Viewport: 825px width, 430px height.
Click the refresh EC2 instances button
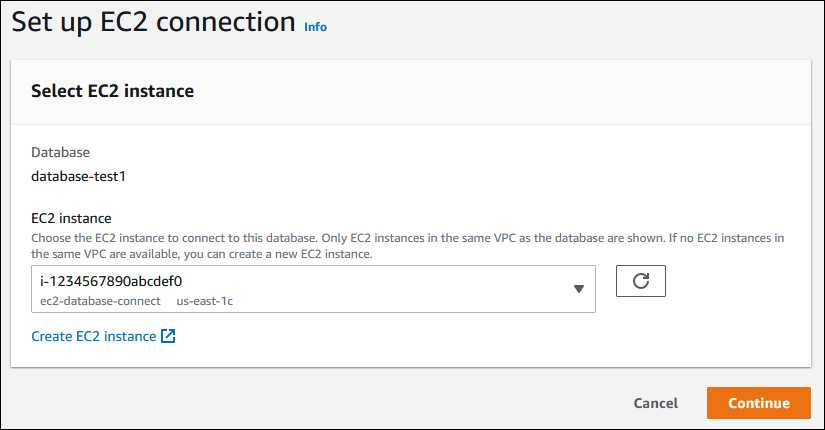coord(641,281)
